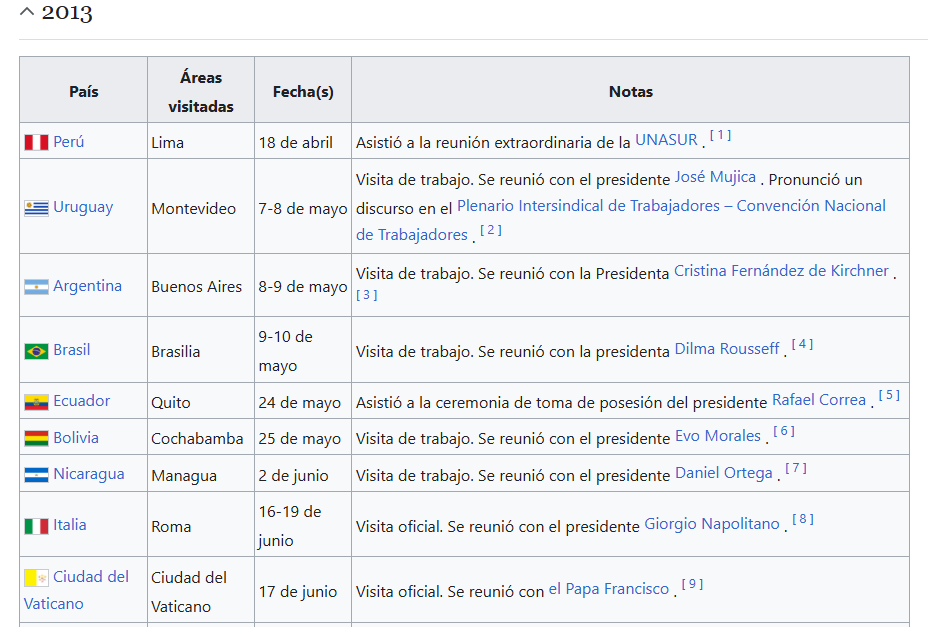The height and width of the screenshot is (627, 928).
Task: Open citation reference [6]
Action: [x=784, y=431]
